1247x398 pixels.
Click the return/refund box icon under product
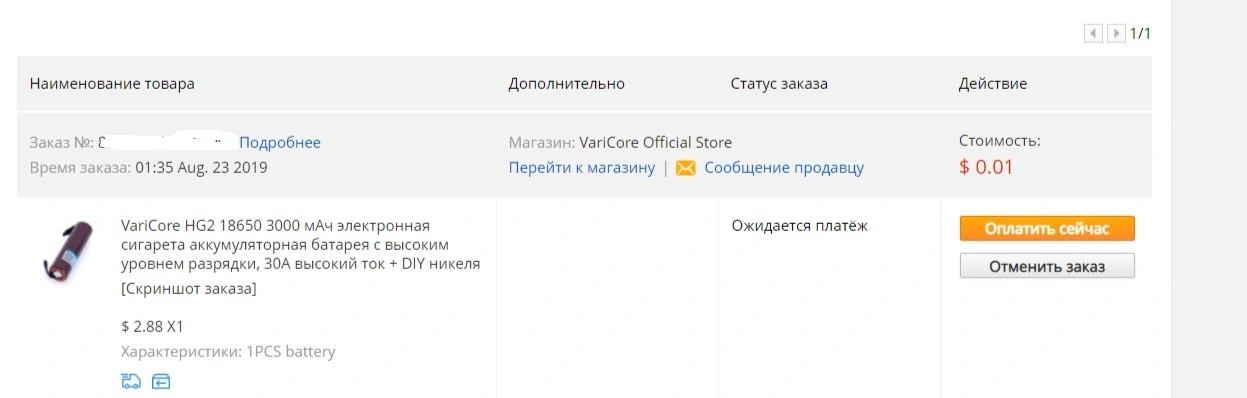click(x=162, y=381)
